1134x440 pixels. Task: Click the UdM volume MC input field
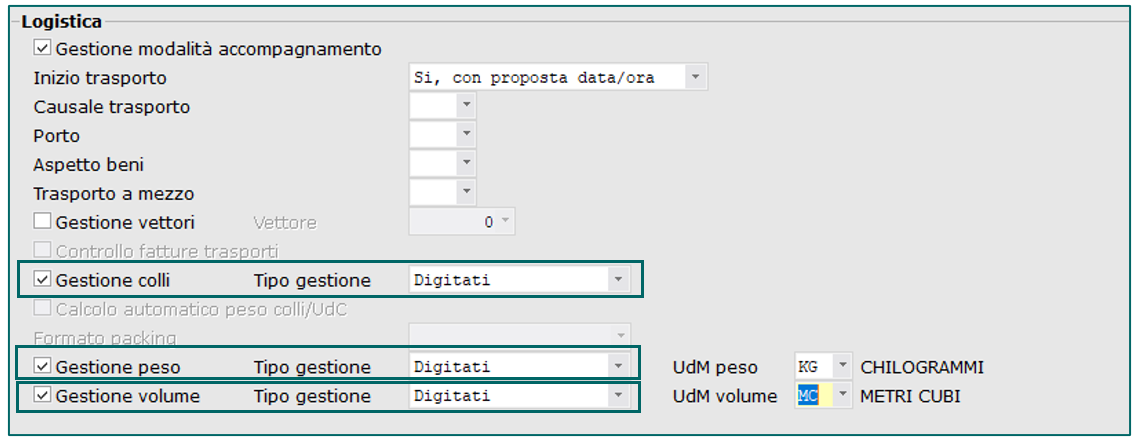coord(814,396)
